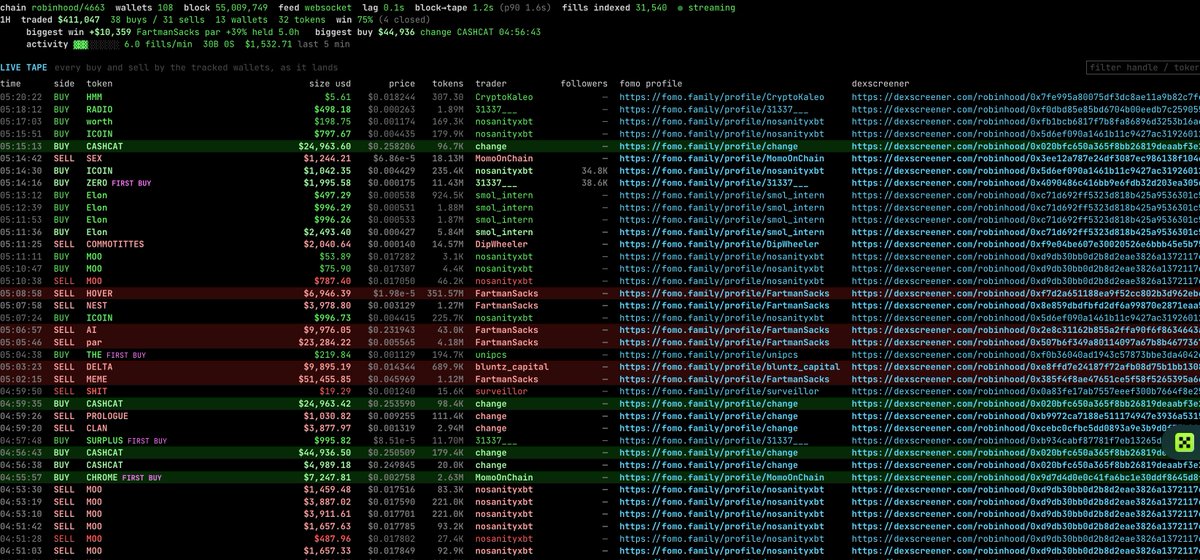
Task: Click the CLAN token name
Action: point(98,428)
